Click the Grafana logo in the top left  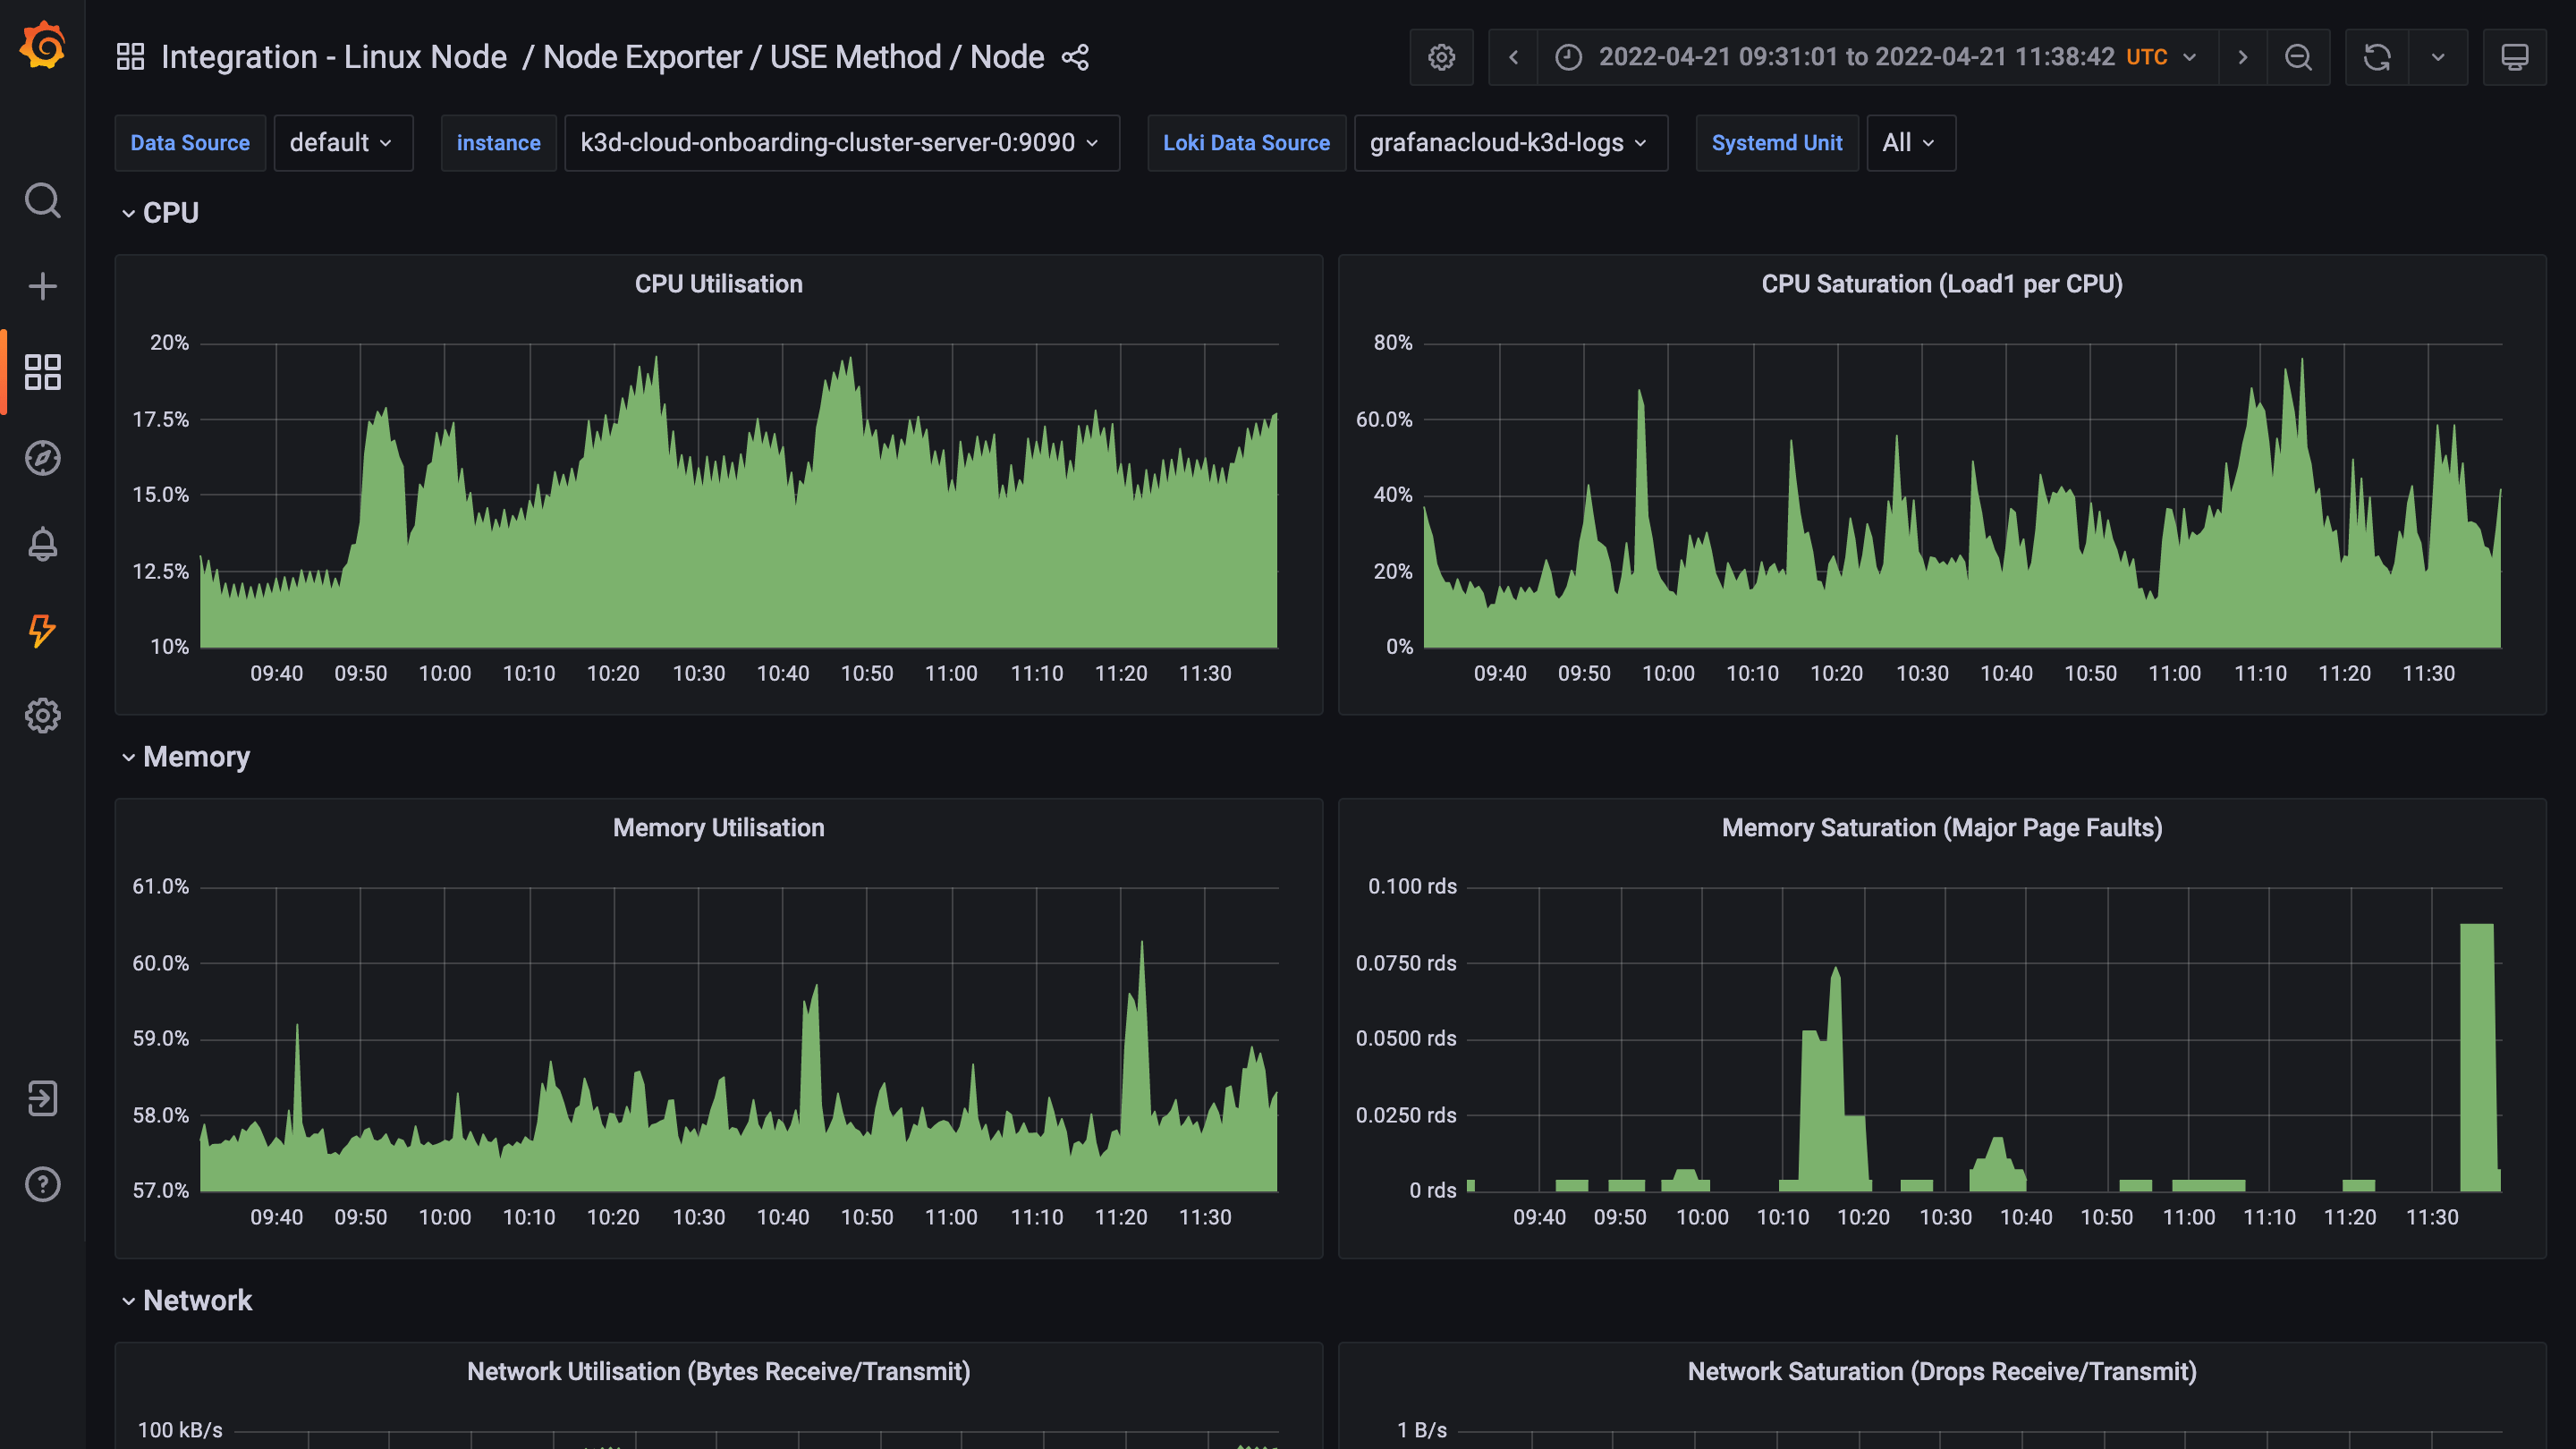coord(43,44)
